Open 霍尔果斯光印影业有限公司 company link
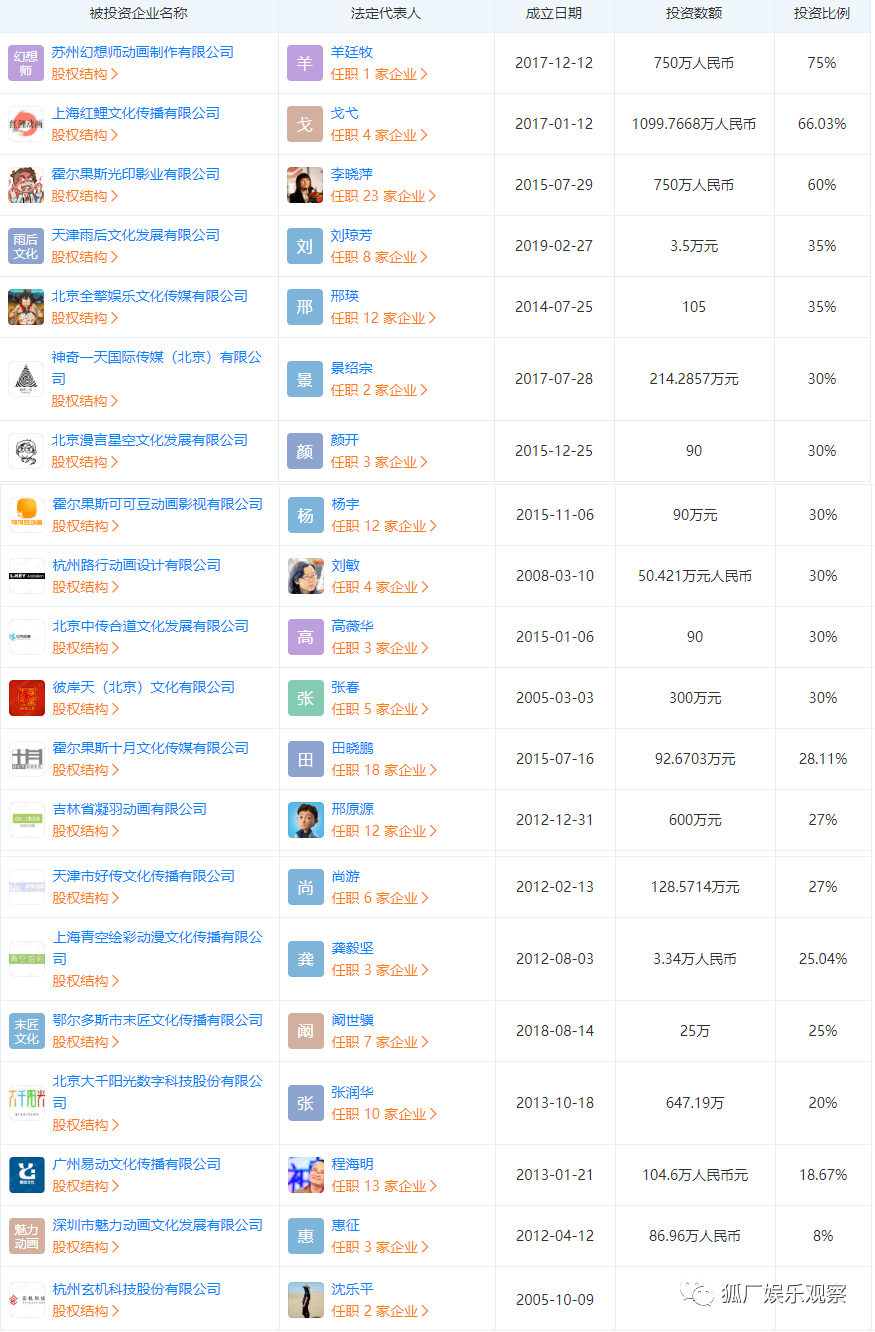Screen dimensions: 875x1332 tap(136, 174)
